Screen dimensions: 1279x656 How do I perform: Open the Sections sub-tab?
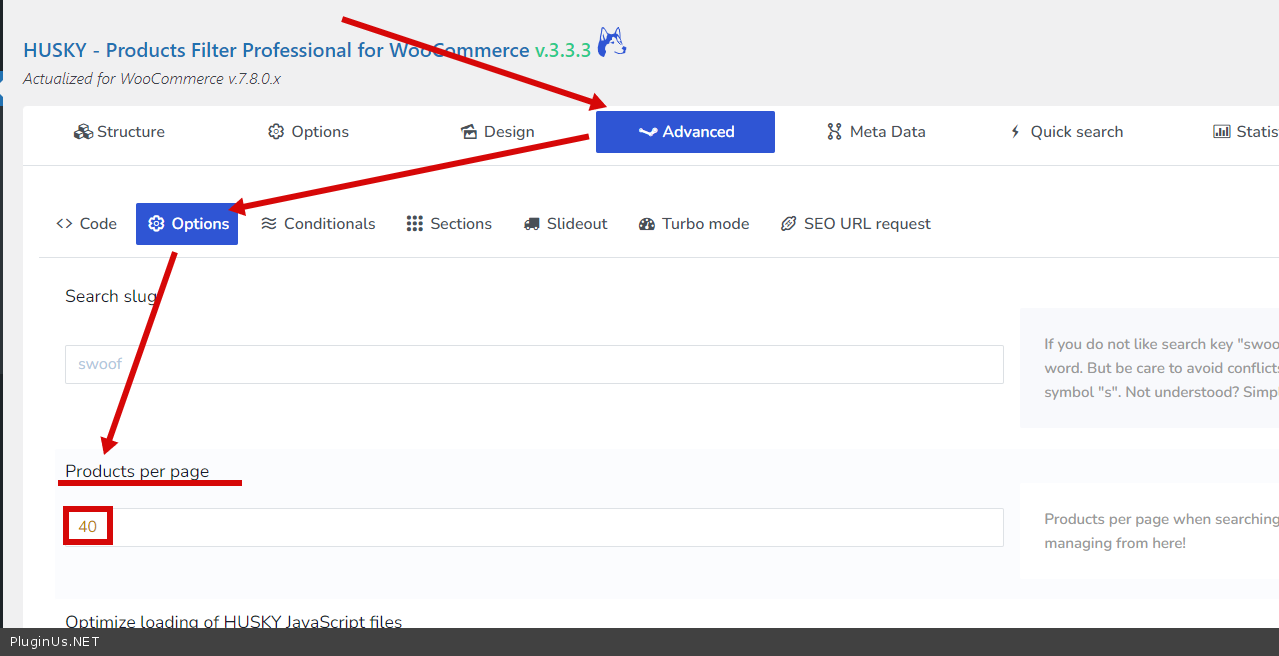click(449, 224)
